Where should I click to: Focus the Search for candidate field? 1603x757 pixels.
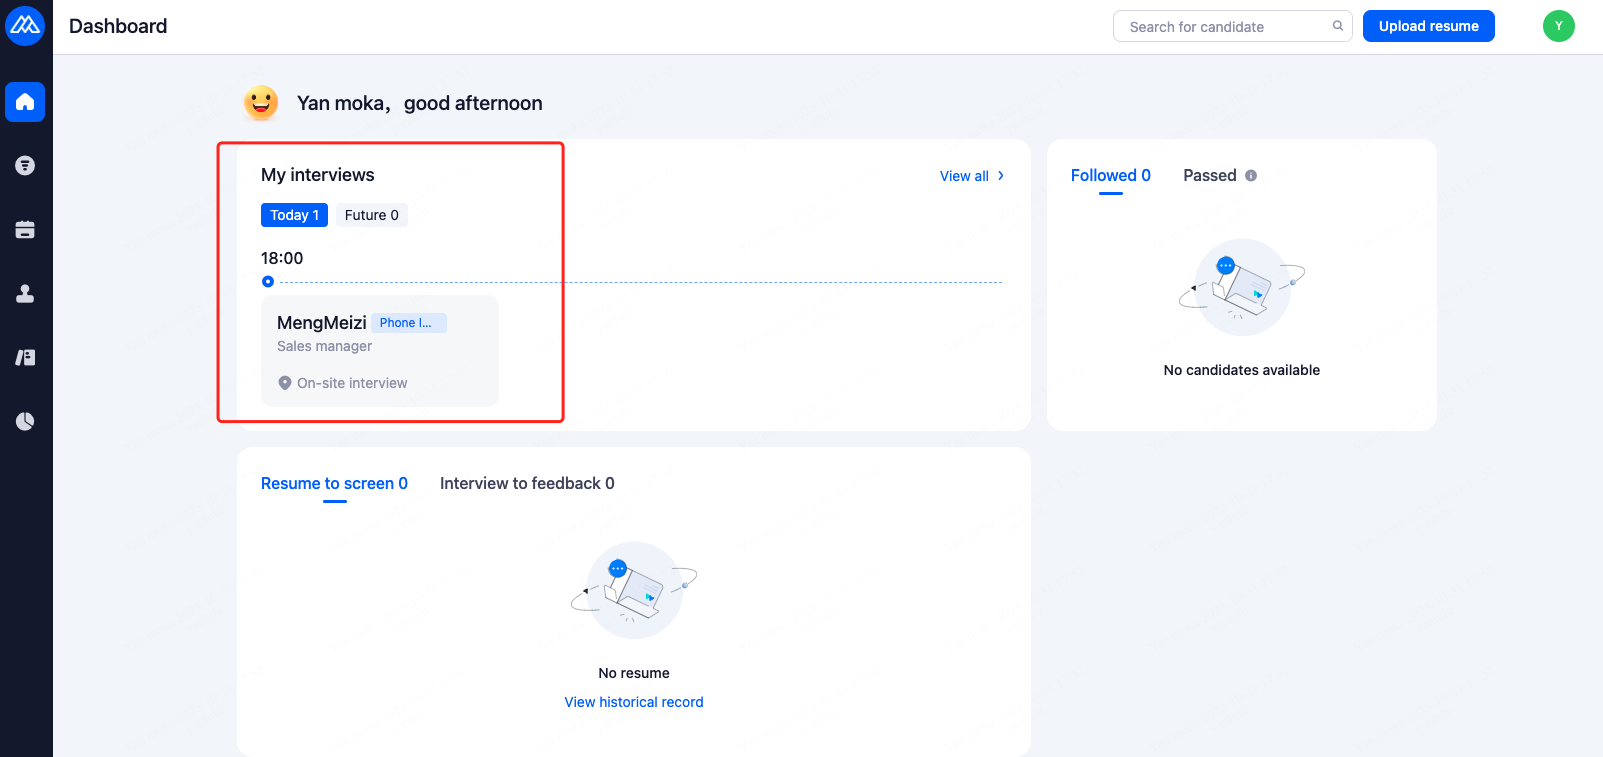(1225, 27)
